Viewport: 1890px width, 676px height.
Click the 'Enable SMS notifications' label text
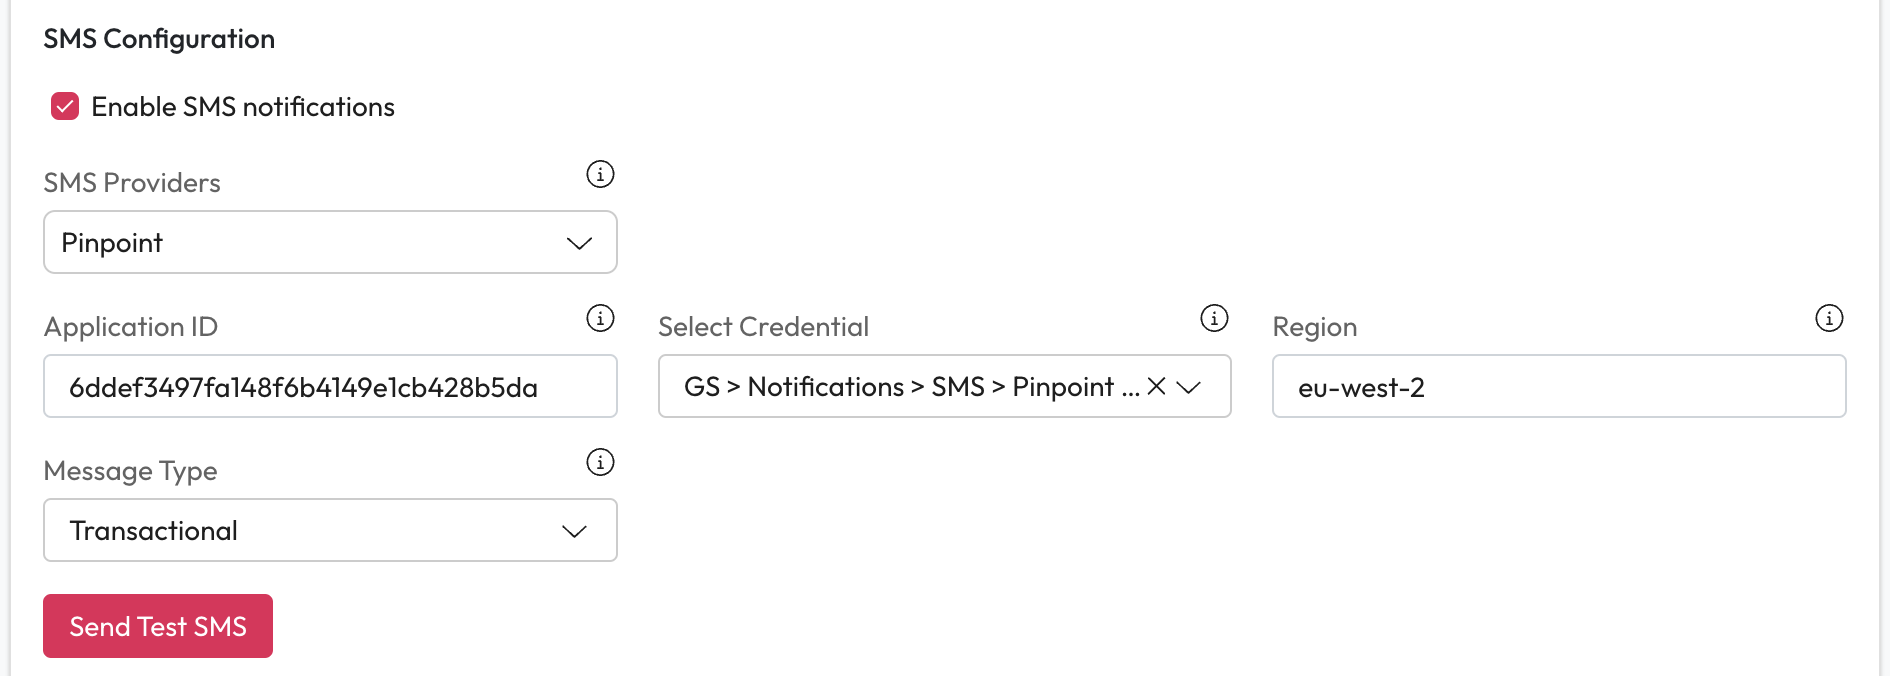[243, 107]
